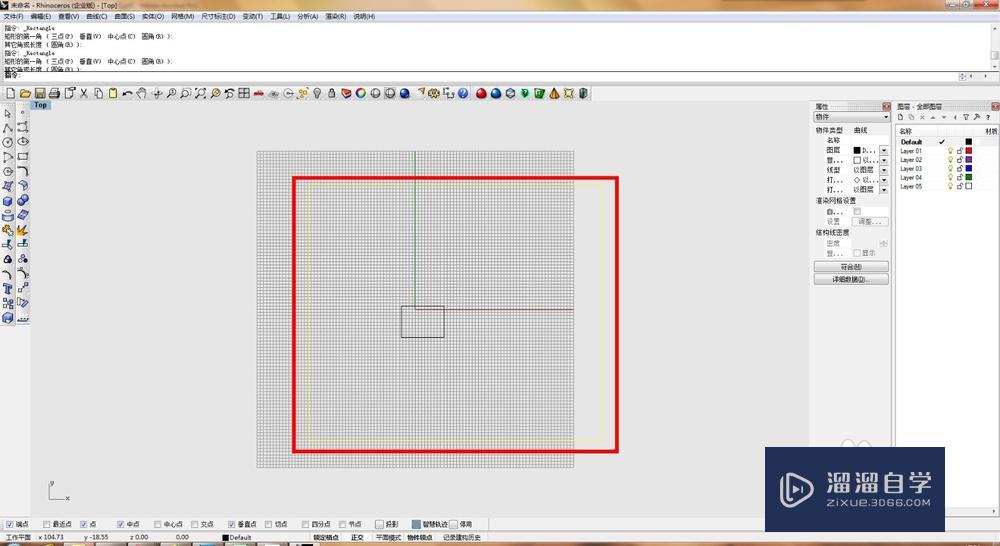The image size is (1000, 546).
Task: Enable the 中心点 osnap checkbox
Action: coord(158,524)
